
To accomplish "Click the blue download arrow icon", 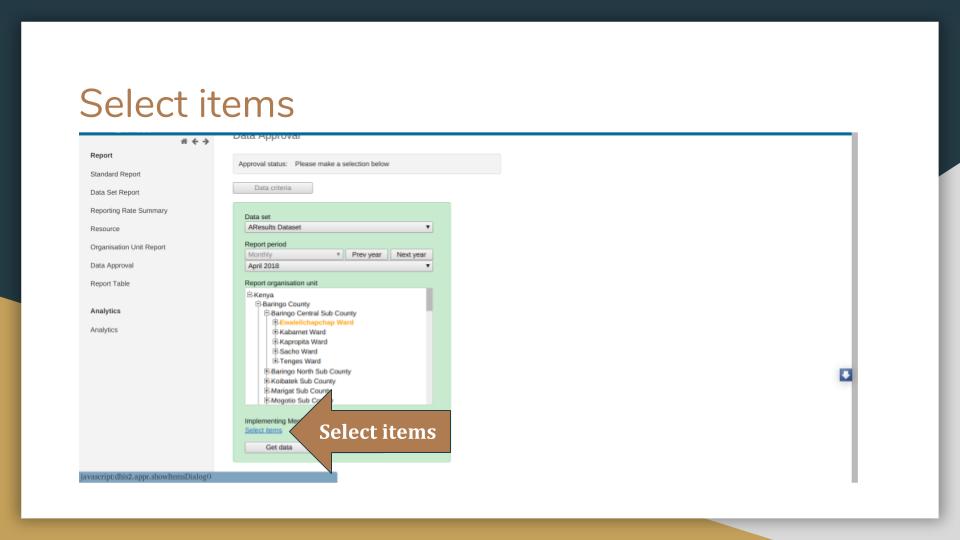I will pyautogui.click(x=846, y=375).
